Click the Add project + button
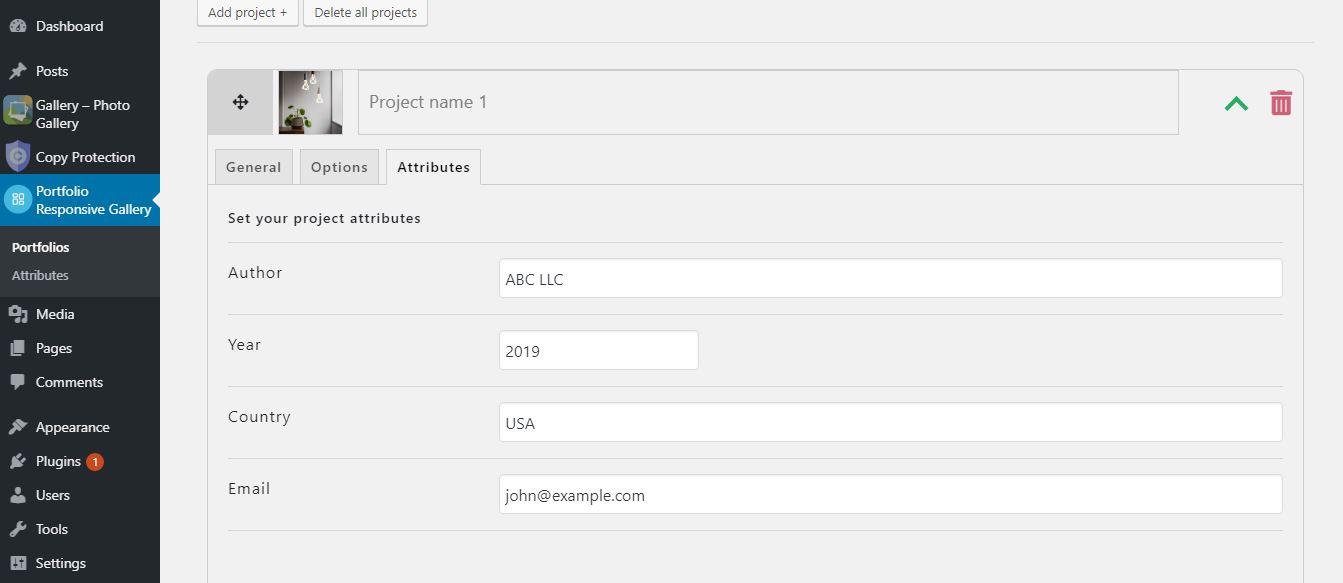This screenshot has width=1343, height=583. pyautogui.click(x=247, y=13)
